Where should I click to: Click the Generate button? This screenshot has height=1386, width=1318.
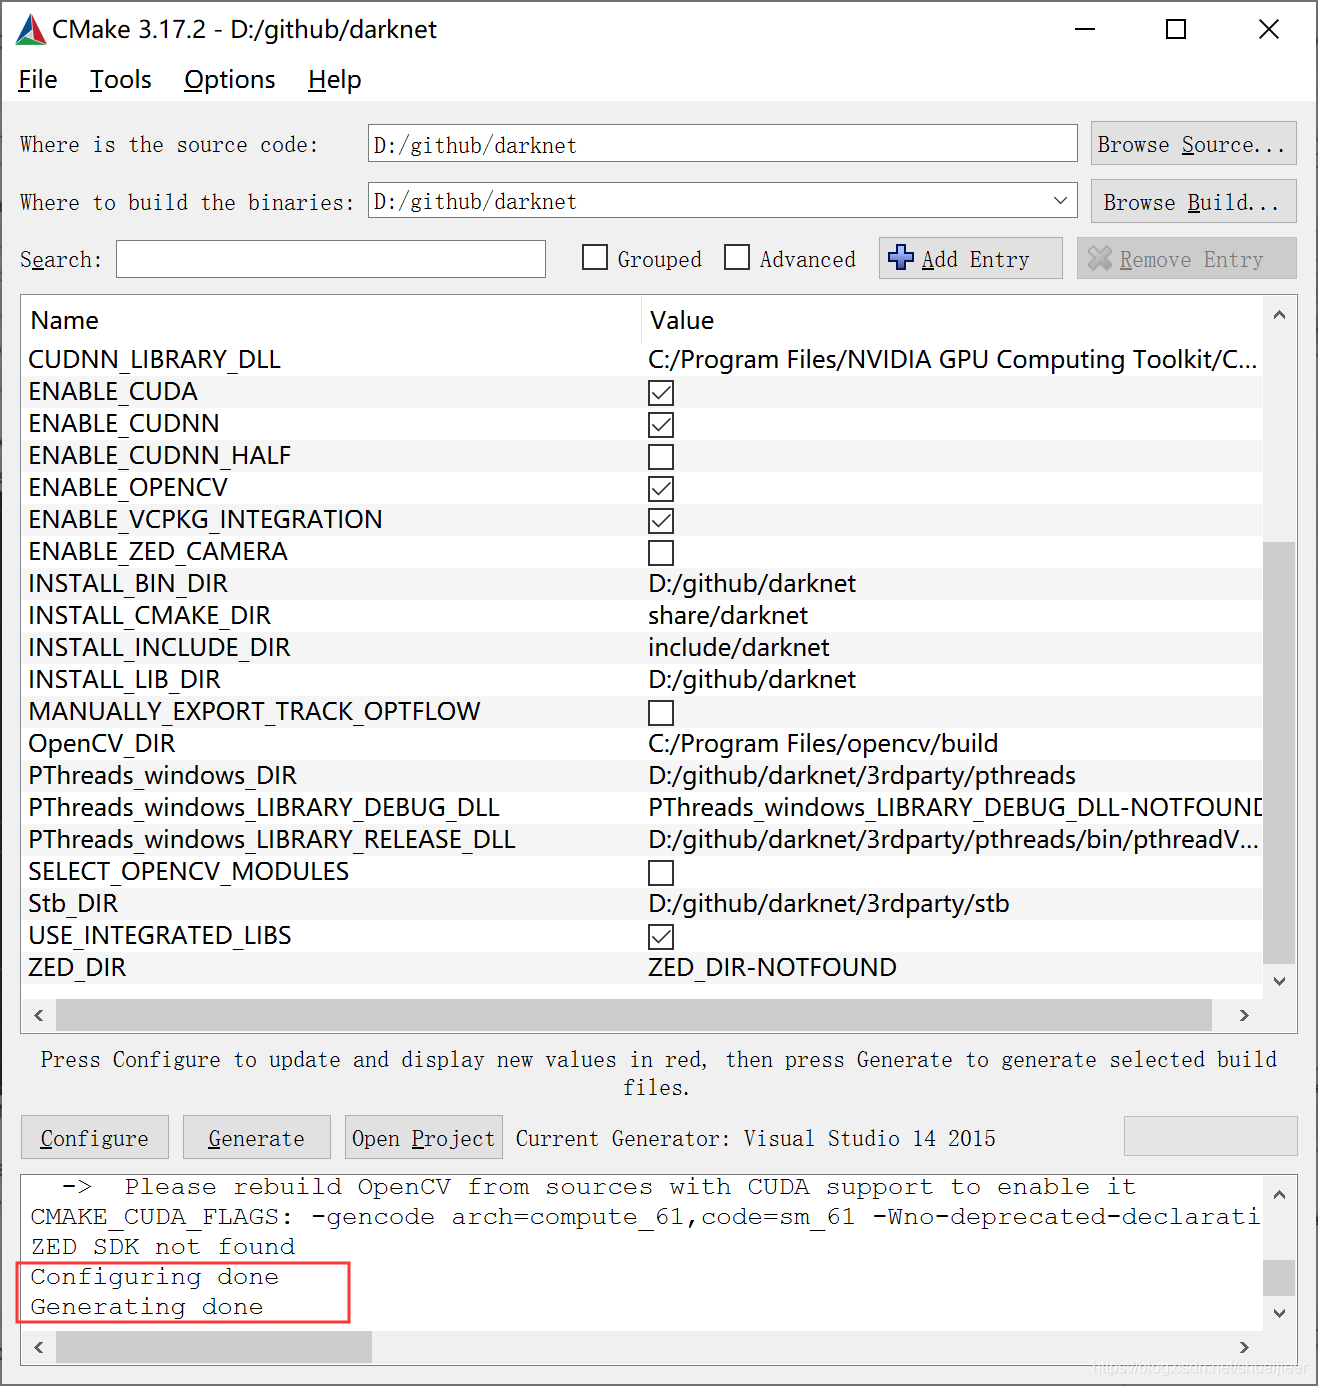pyautogui.click(x=257, y=1138)
